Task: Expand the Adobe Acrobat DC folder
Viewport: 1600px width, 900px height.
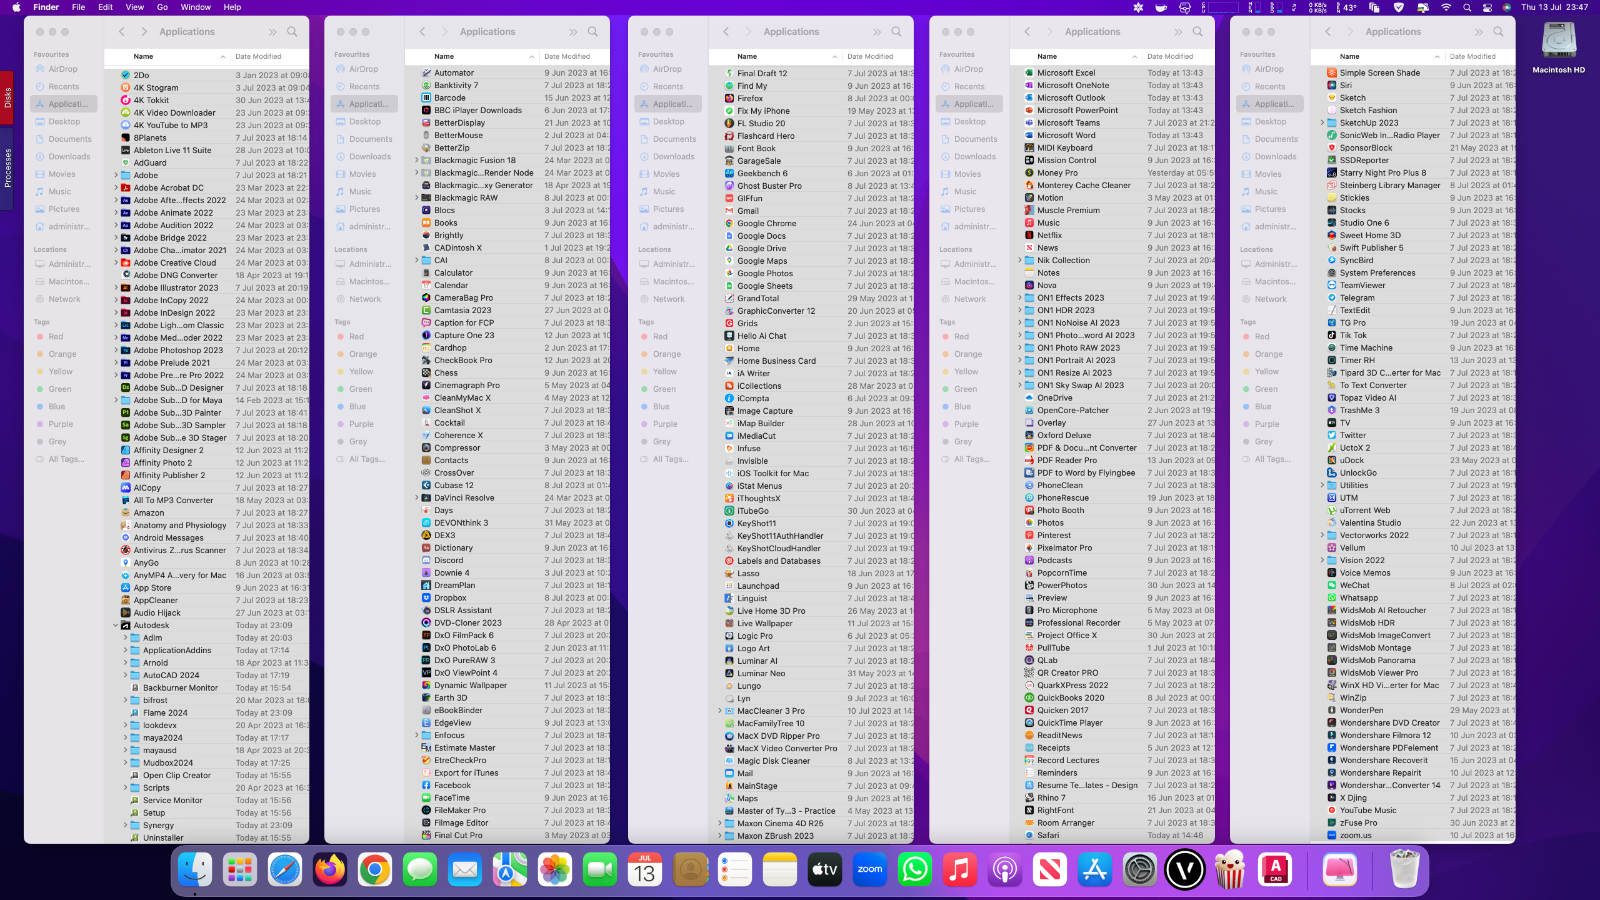Action: pyautogui.click(x=116, y=188)
